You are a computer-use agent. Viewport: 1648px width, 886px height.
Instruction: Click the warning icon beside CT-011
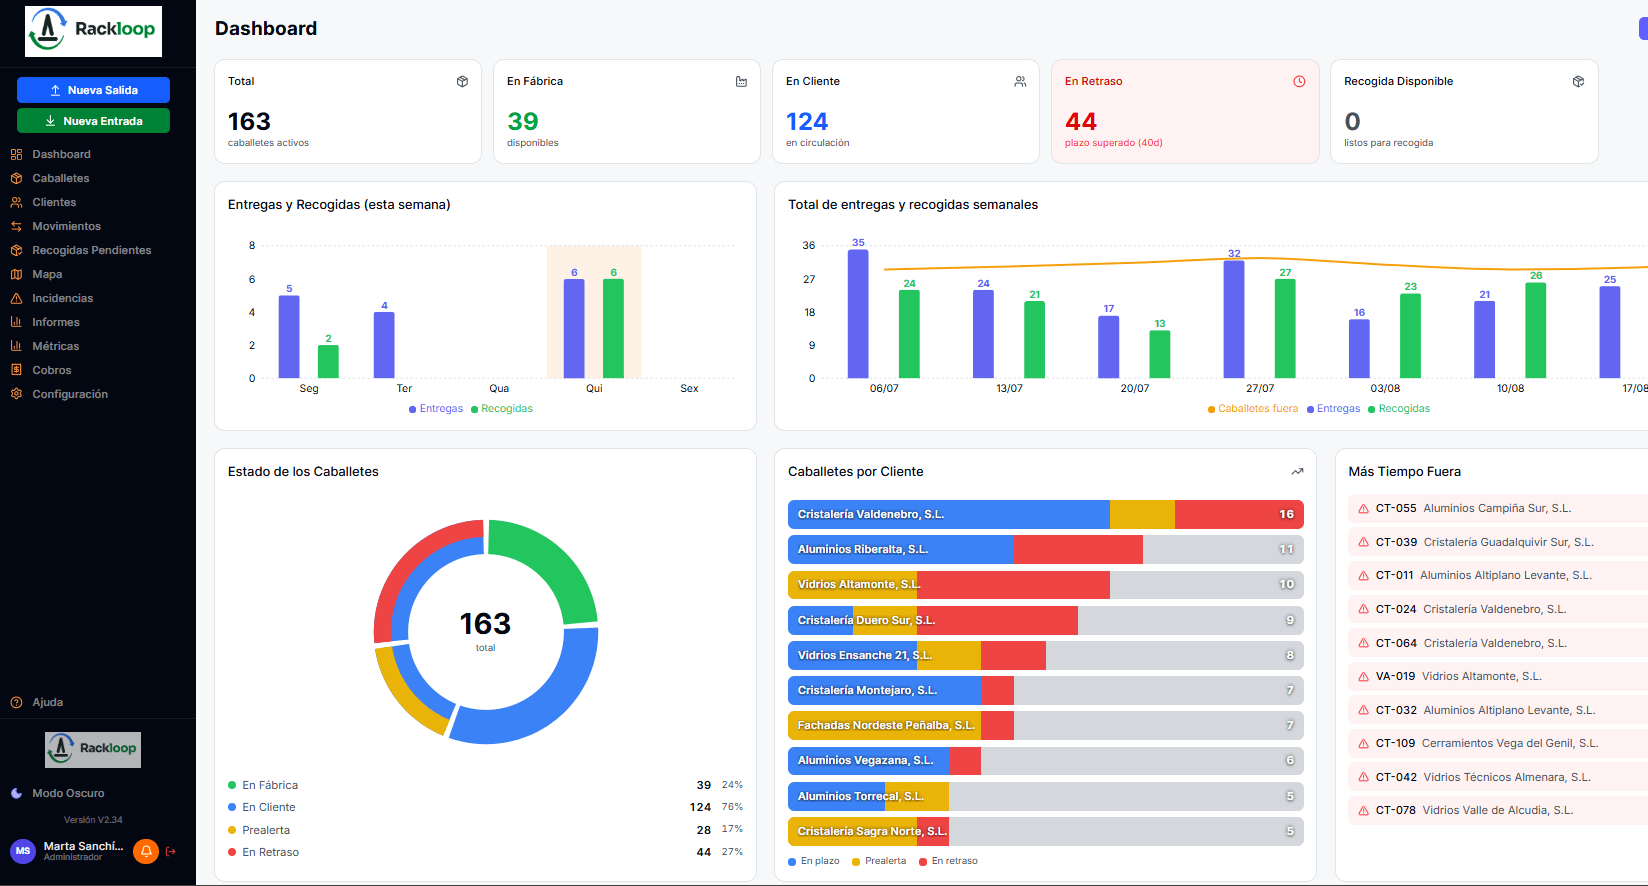[x=1363, y=576]
